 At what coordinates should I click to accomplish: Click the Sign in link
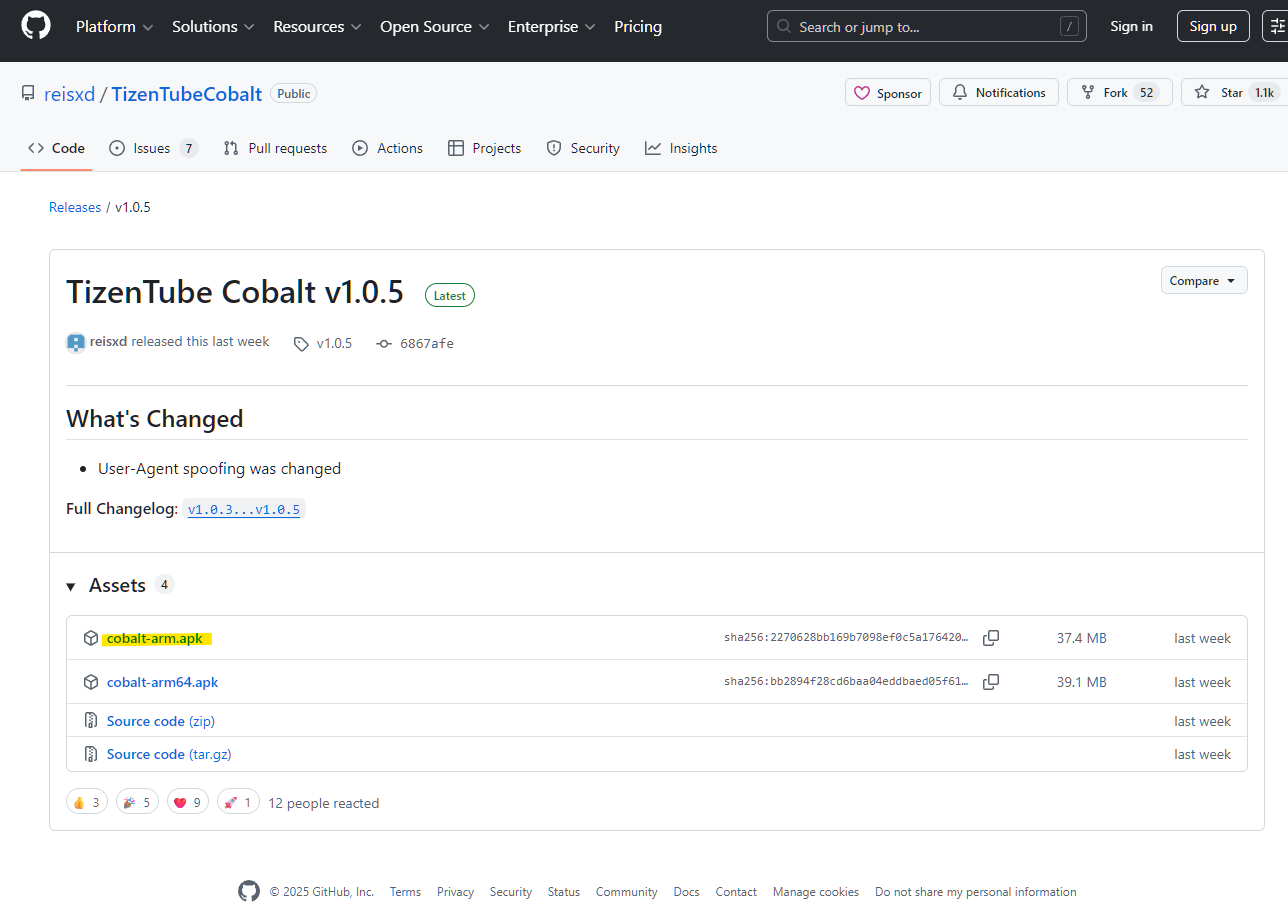tap(1131, 27)
